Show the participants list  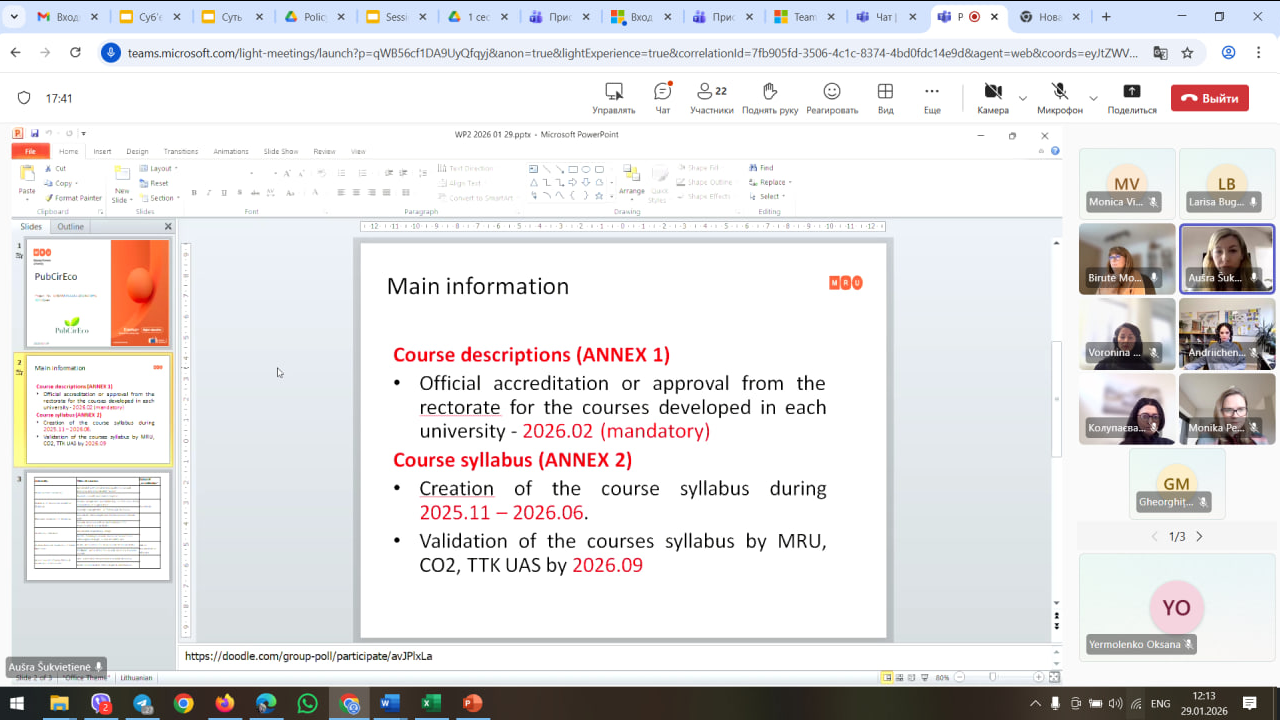coord(711,98)
